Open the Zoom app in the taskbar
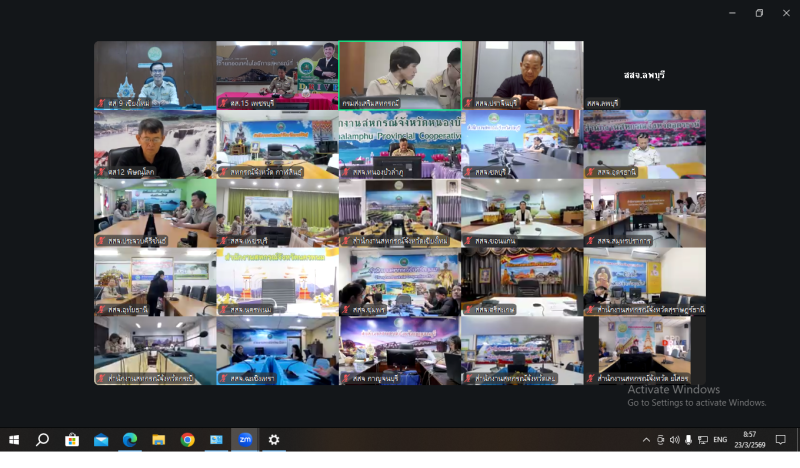Image resolution: width=800 pixels, height=468 pixels. point(245,439)
